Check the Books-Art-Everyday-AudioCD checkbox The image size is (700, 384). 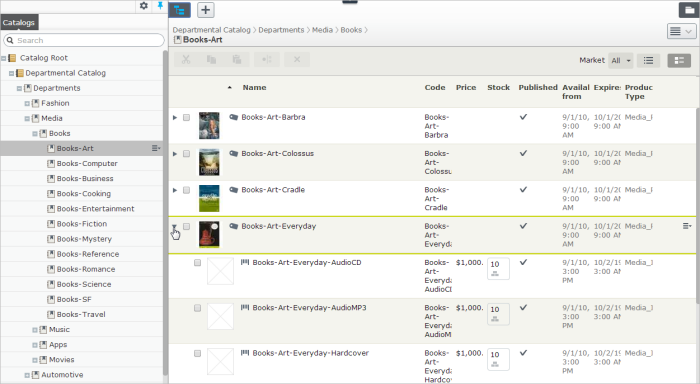pos(197,263)
